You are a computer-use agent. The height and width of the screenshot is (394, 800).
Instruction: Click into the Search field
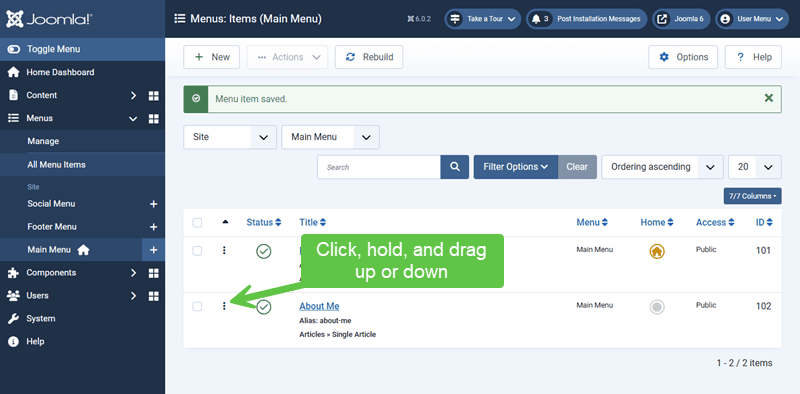click(379, 167)
